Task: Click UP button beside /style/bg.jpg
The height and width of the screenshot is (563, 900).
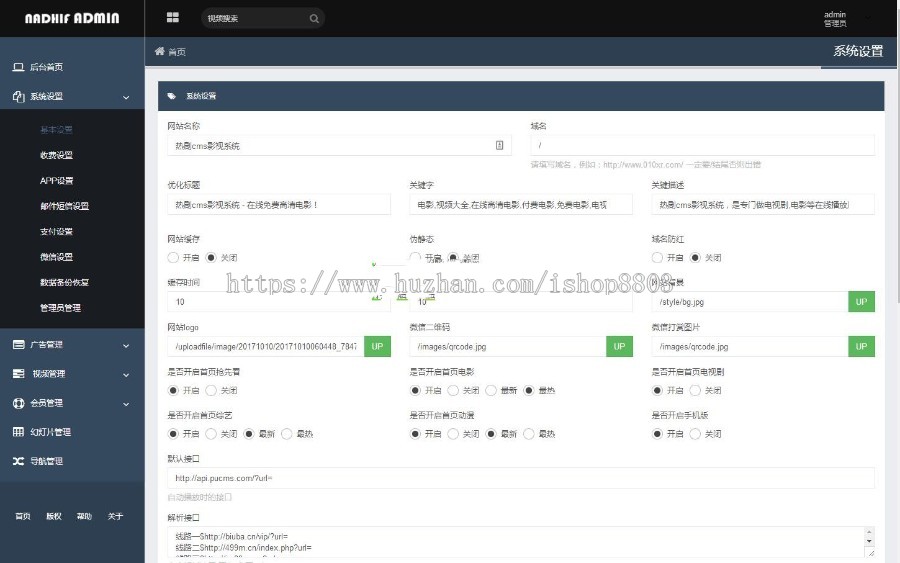Action: 862,301
